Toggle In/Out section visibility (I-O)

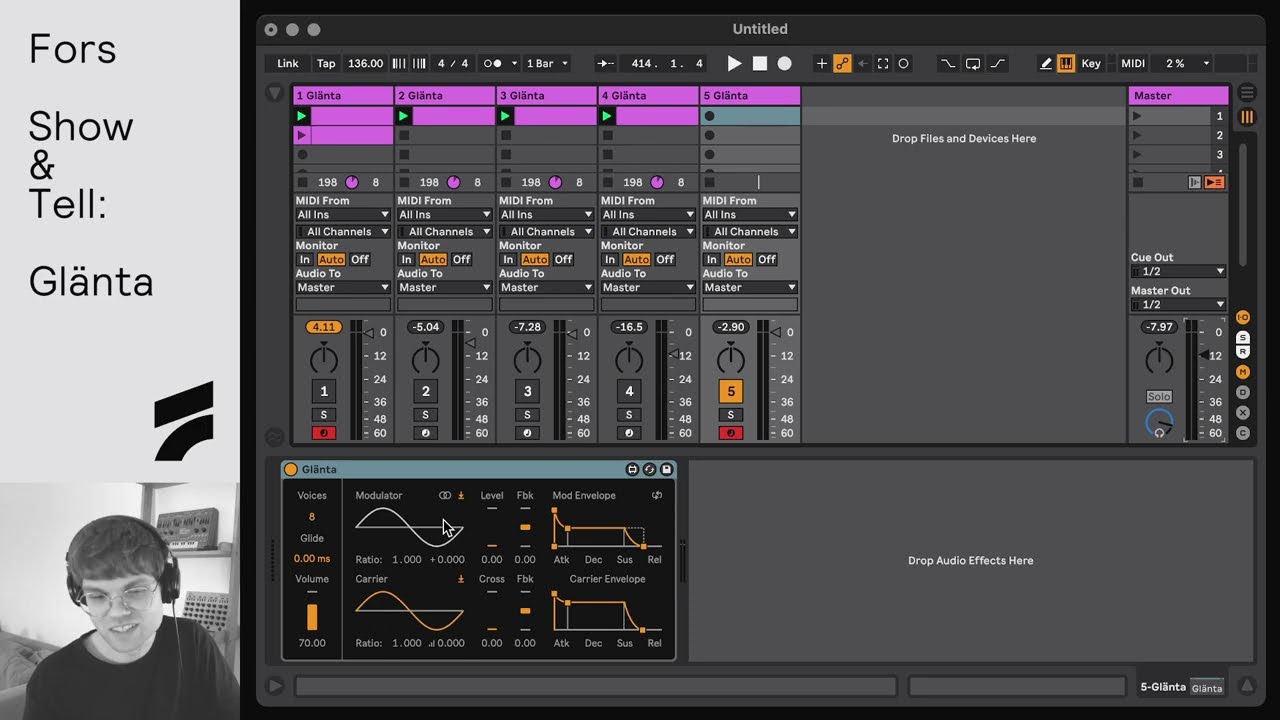(1243, 317)
